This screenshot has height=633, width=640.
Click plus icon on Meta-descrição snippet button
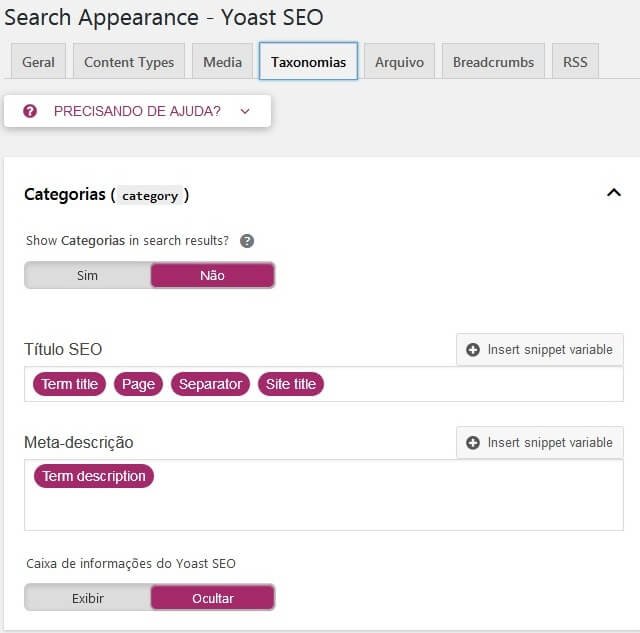click(x=473, y=443)
